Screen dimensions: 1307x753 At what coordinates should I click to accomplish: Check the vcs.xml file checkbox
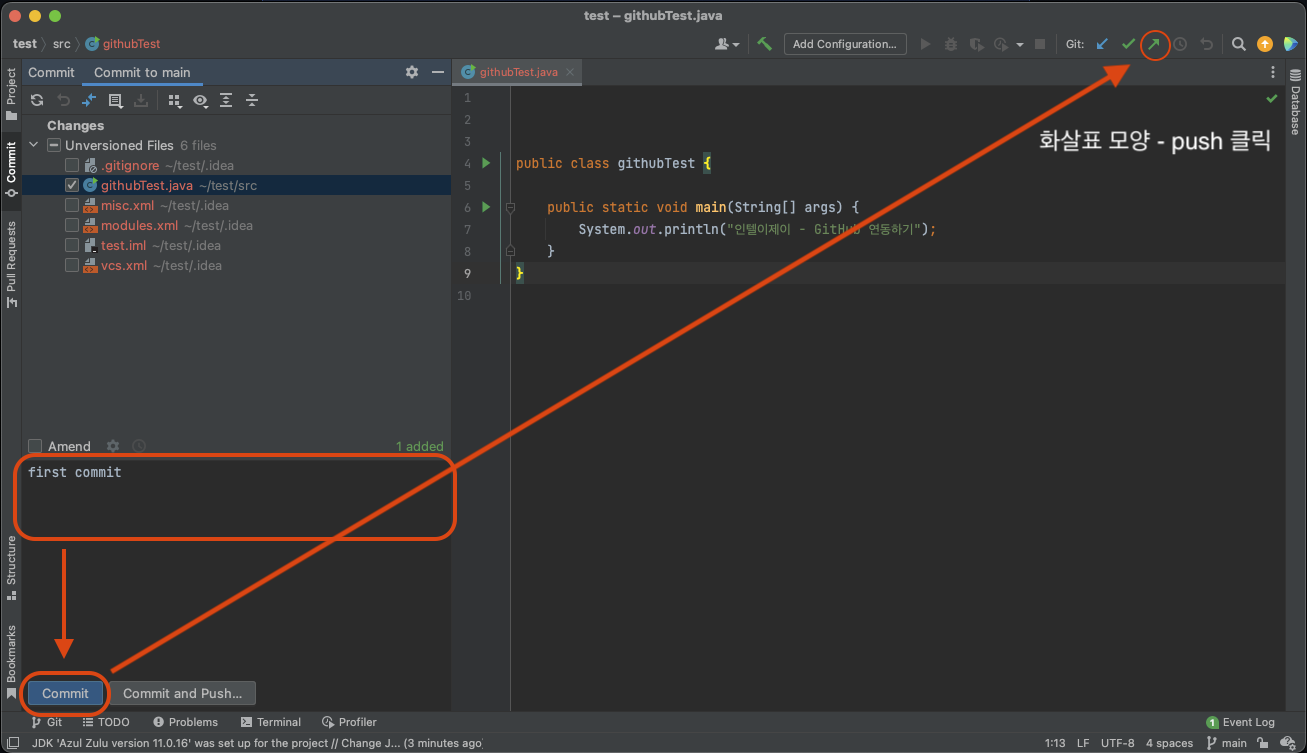(72, 265)
